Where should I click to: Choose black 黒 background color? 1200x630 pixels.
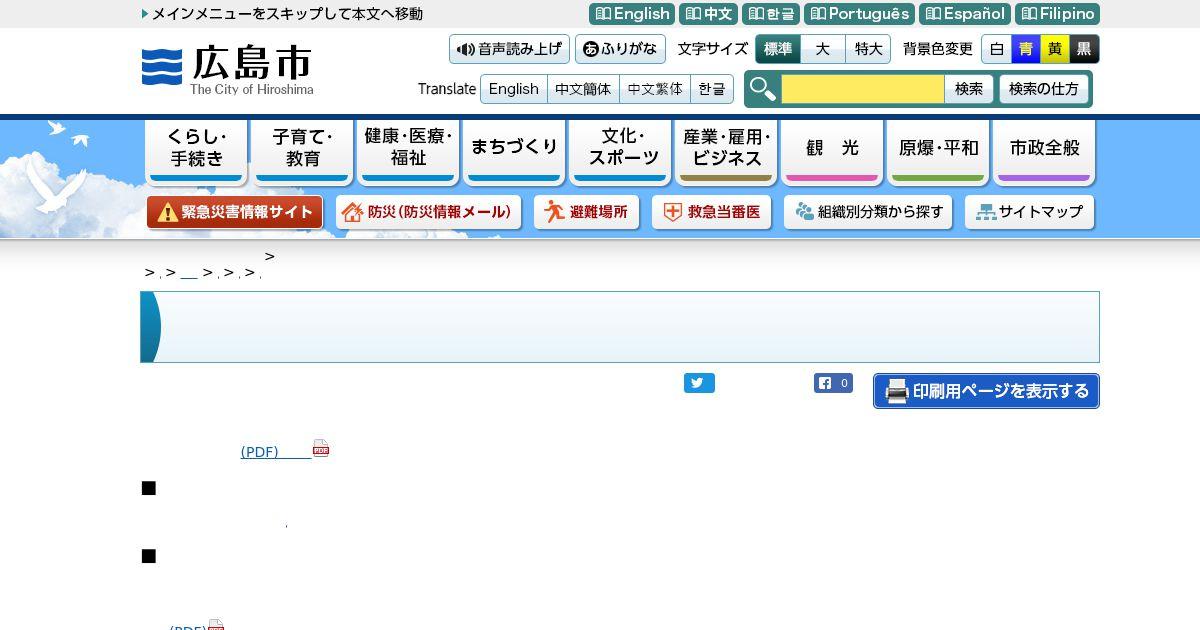pos(1084,49)
